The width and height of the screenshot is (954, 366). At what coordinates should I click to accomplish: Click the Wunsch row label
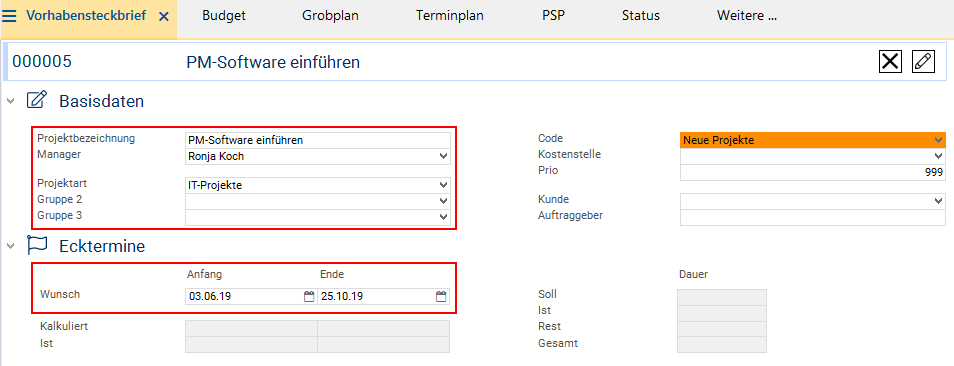(x=60, y=294)
